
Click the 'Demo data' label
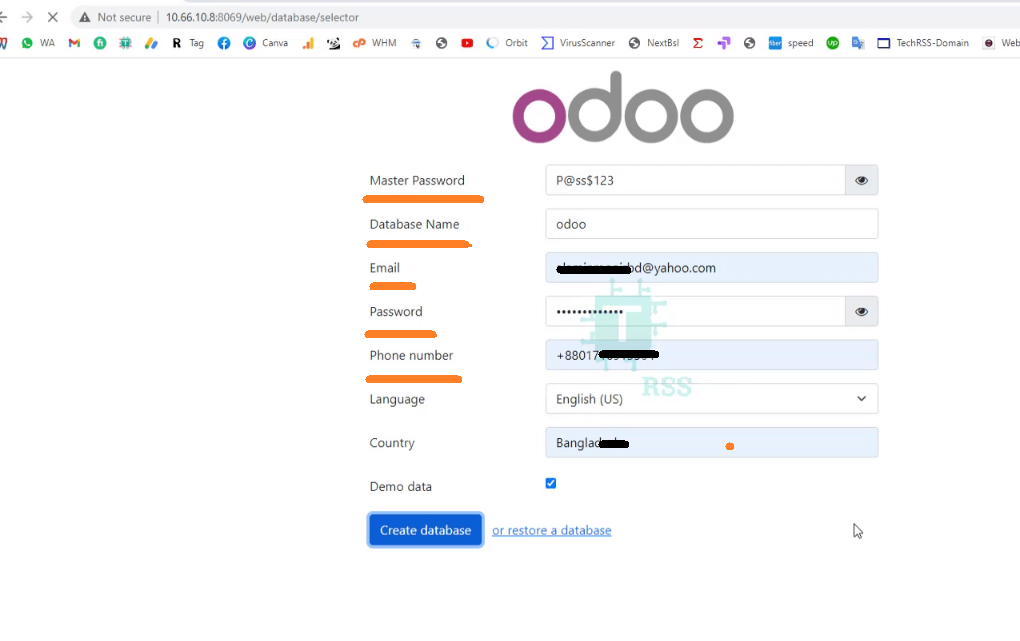pos(401,486)
